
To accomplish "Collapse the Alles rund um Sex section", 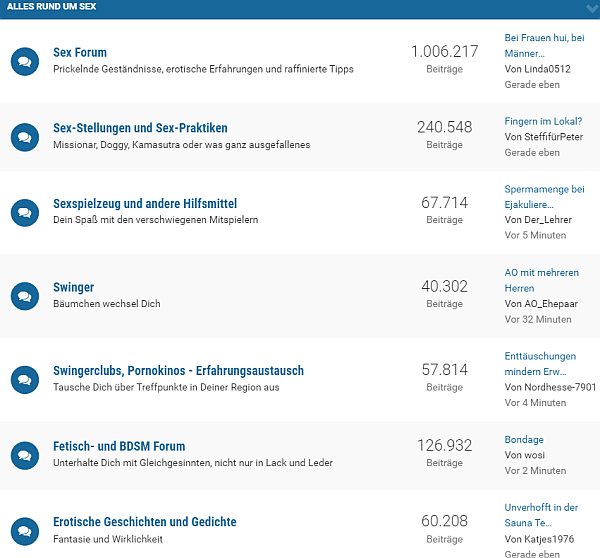I will pyautogui.click(x=590, y=8).
